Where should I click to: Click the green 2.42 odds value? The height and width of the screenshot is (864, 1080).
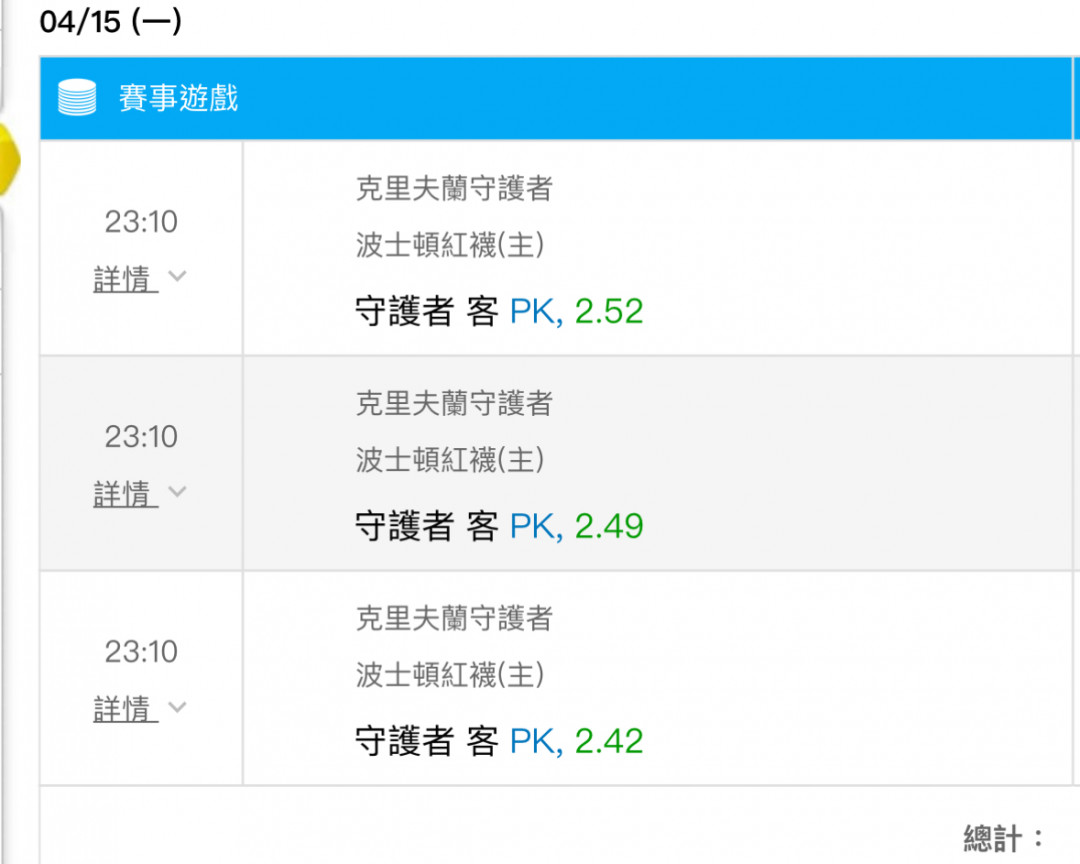pyautogui.click(x=609, y=741)
